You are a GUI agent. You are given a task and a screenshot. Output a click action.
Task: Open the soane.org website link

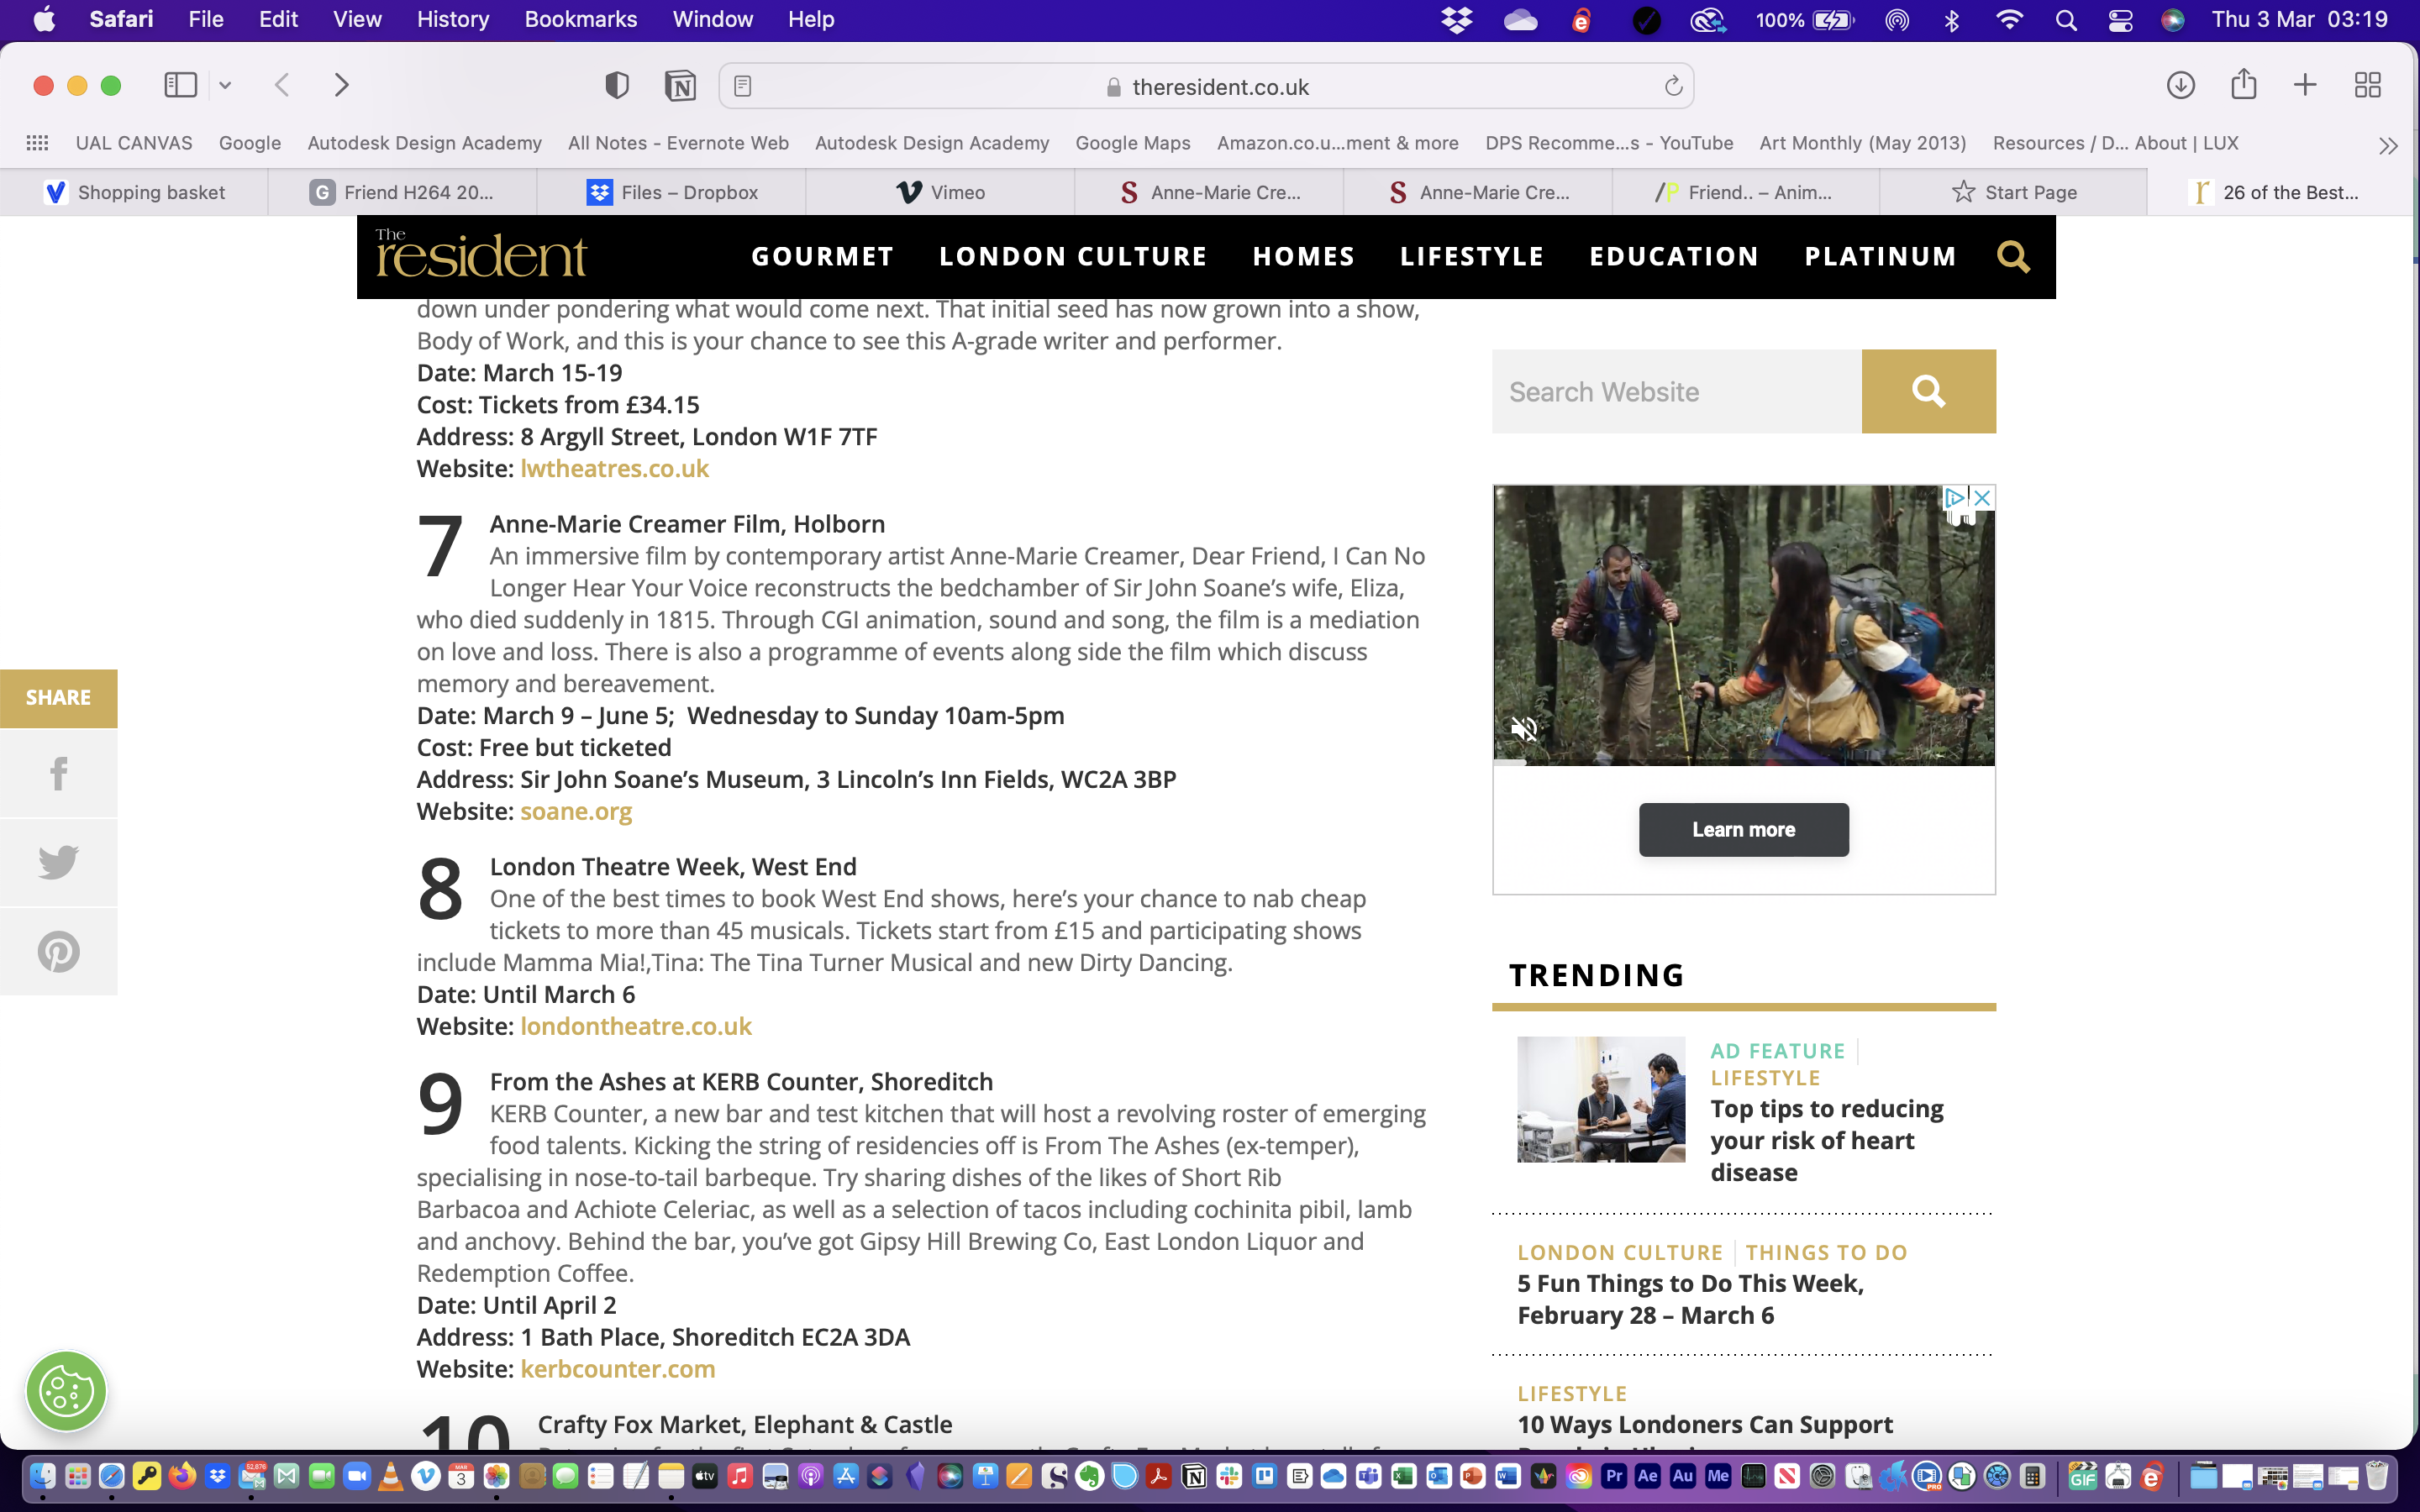tap(576, 811)
